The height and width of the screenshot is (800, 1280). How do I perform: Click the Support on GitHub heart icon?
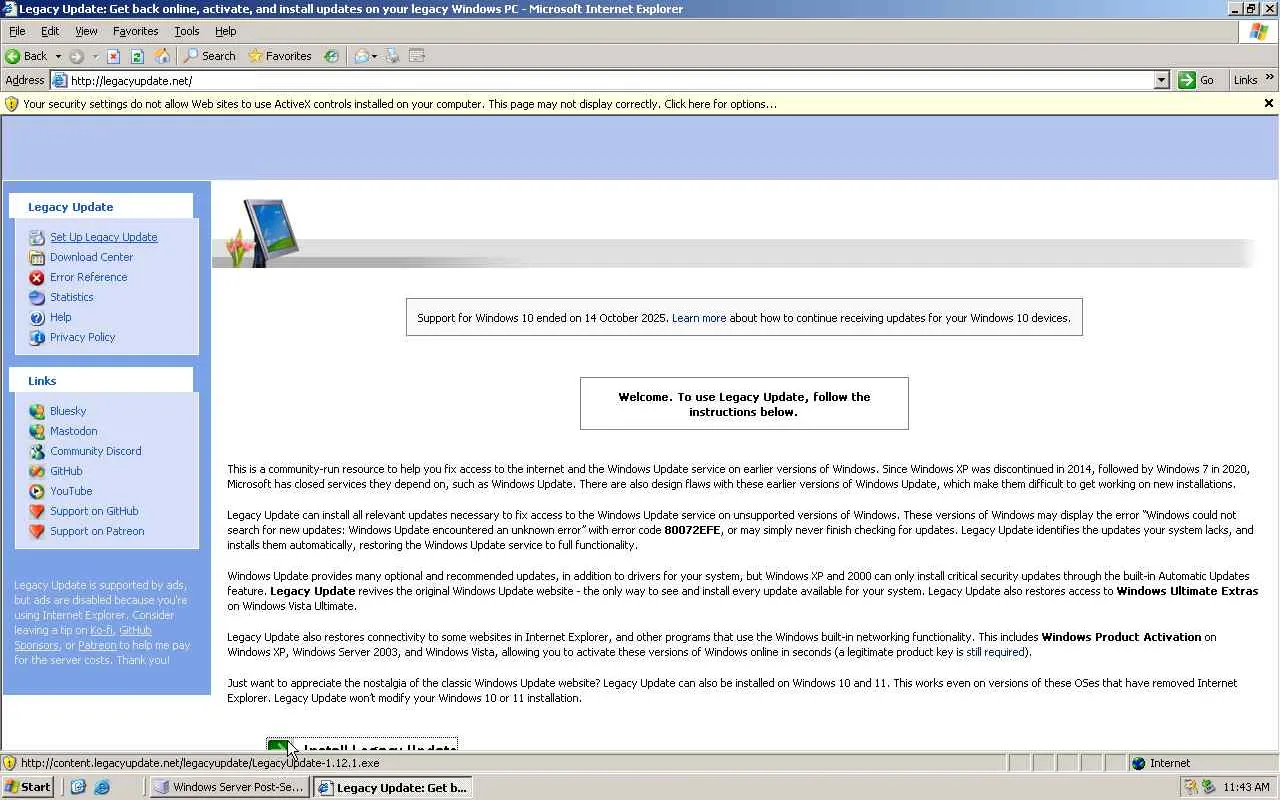pos(37,511)
